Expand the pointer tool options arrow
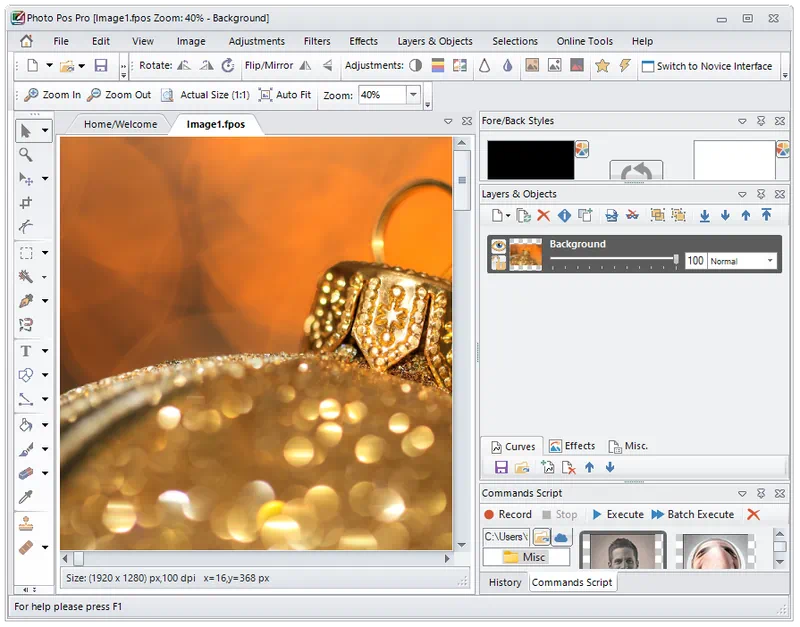This screenshot has width=800, height=627. 45,131
